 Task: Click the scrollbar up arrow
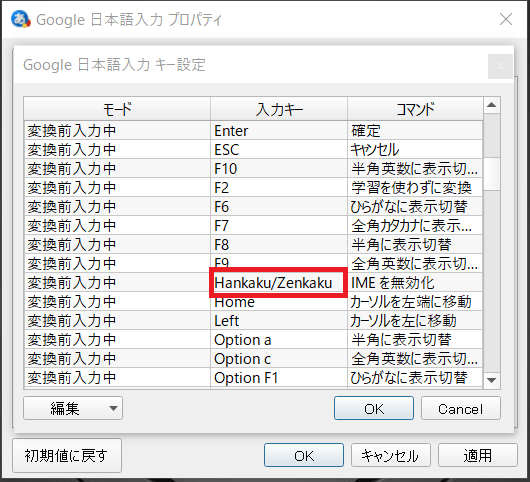(x=492, y=105)
